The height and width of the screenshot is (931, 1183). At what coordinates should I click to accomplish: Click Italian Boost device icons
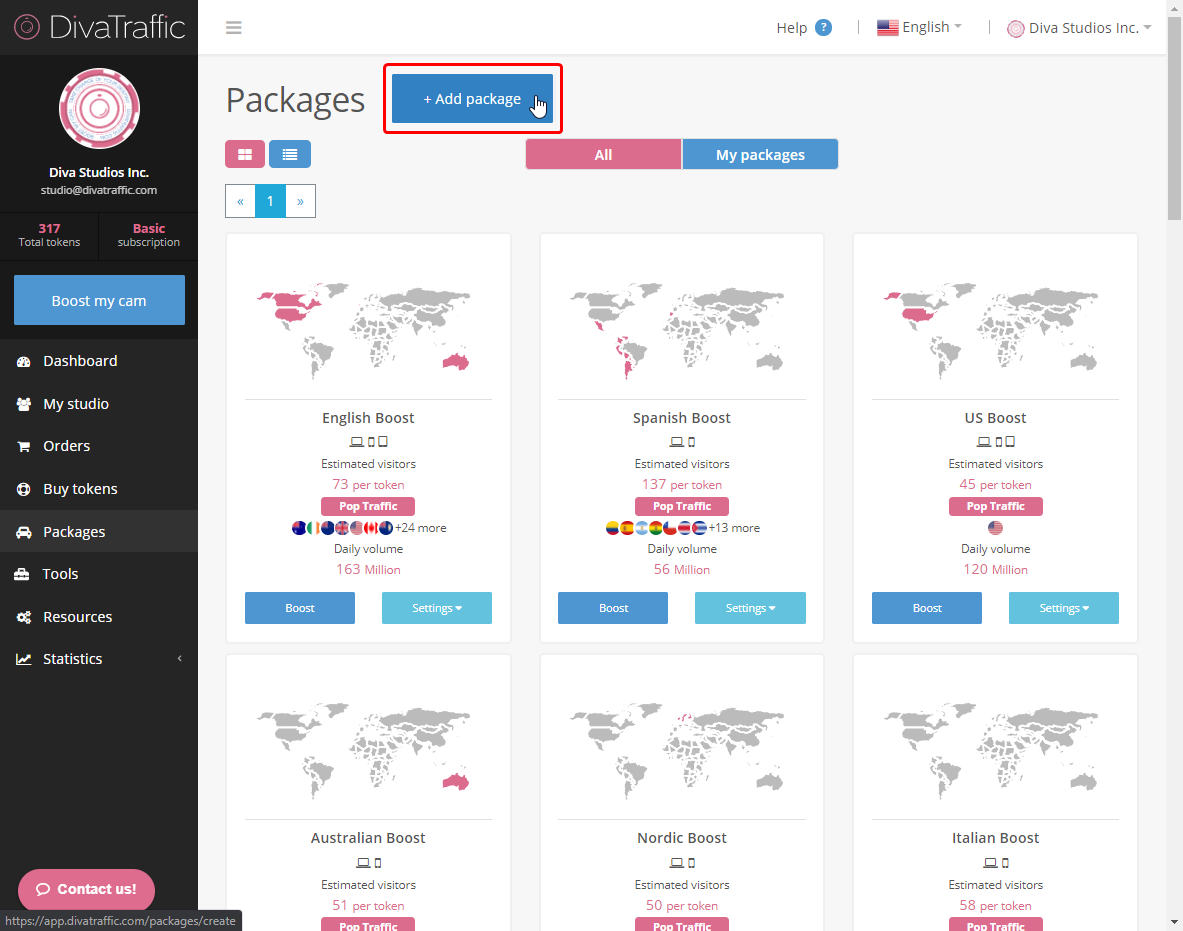(995, 862)
